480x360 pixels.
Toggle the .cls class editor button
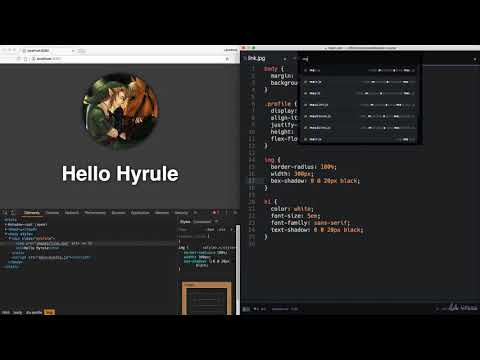222,230
